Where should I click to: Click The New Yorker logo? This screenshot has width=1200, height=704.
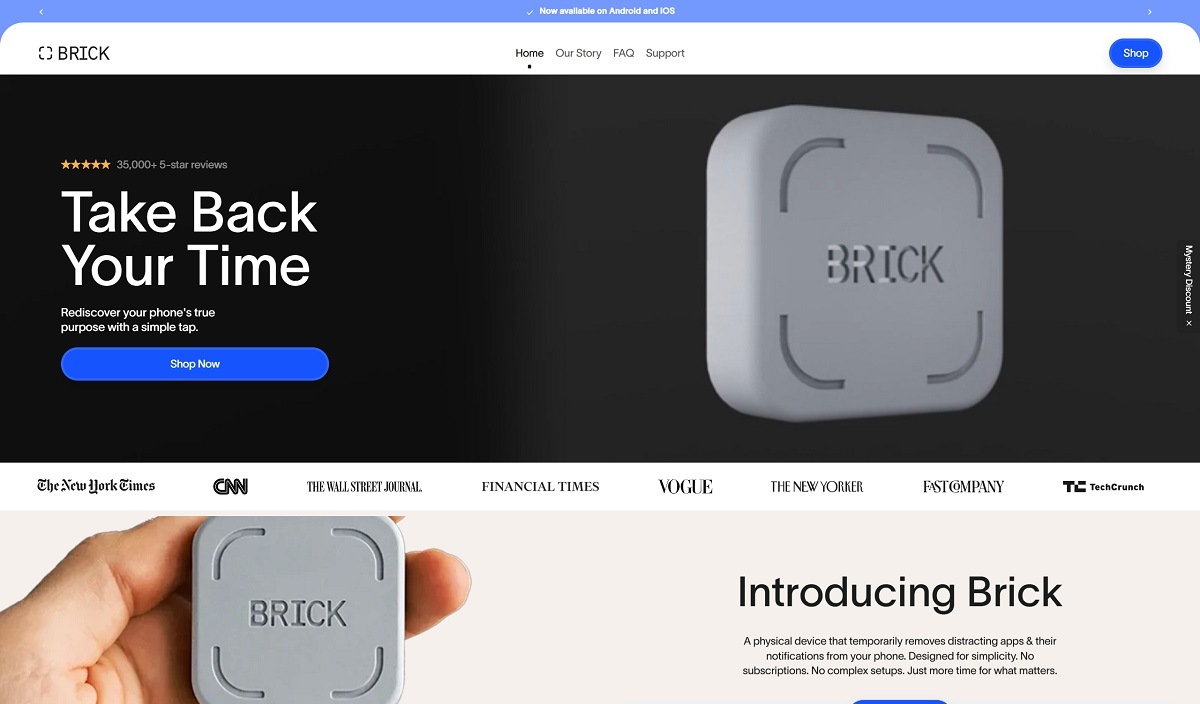pyautogui.click(x=816, y=486)
